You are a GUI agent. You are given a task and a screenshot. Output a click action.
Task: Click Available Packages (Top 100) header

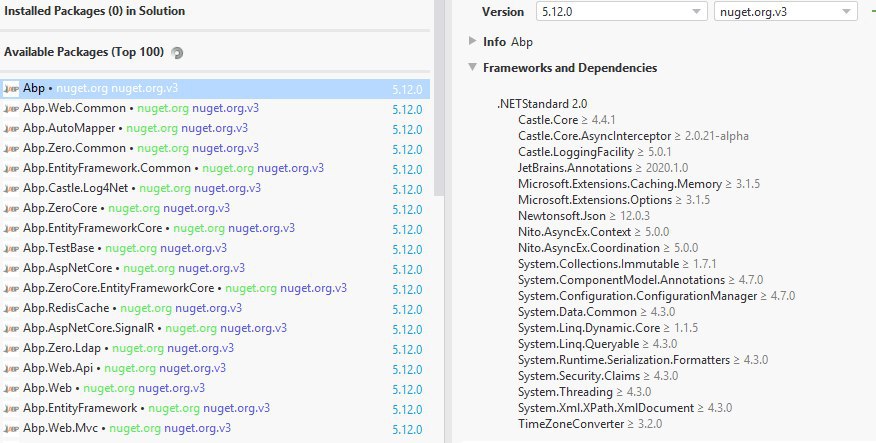(84, 52)
